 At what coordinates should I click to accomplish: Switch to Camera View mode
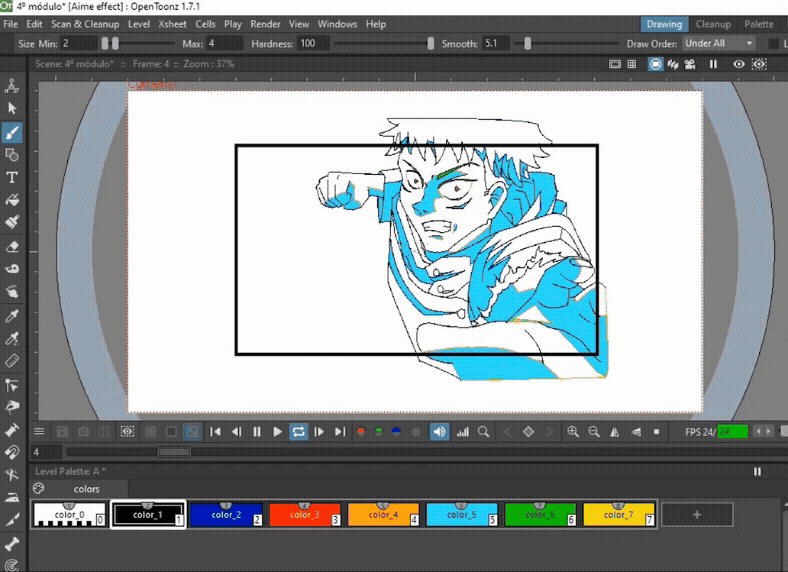(x=690, y=64)
